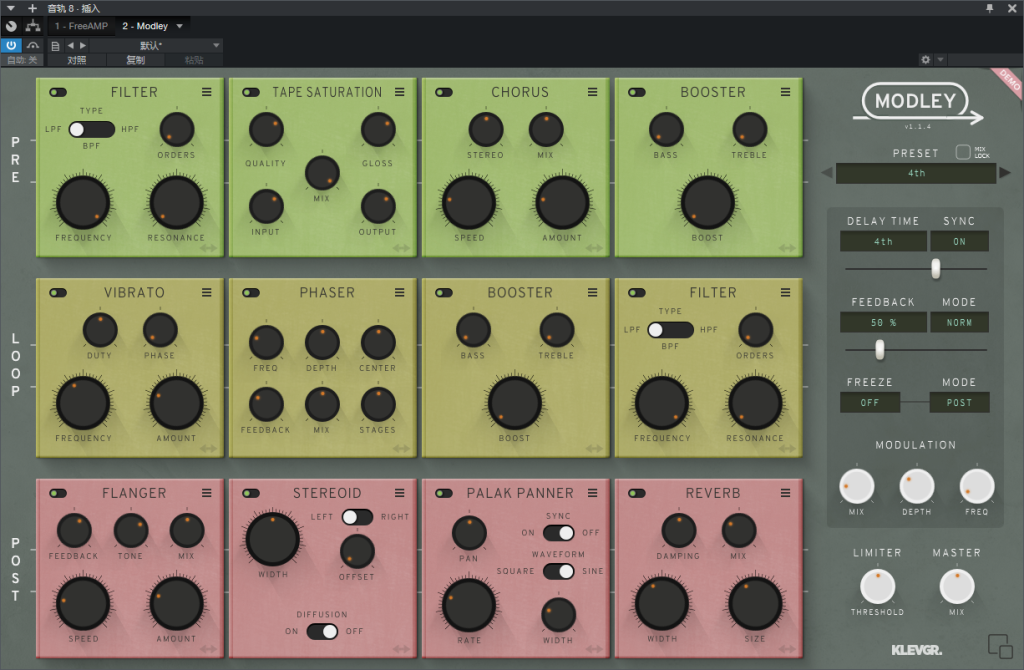Click the KLEVGR. logo link
1024x670 pixels.
(x=917, y=650)
